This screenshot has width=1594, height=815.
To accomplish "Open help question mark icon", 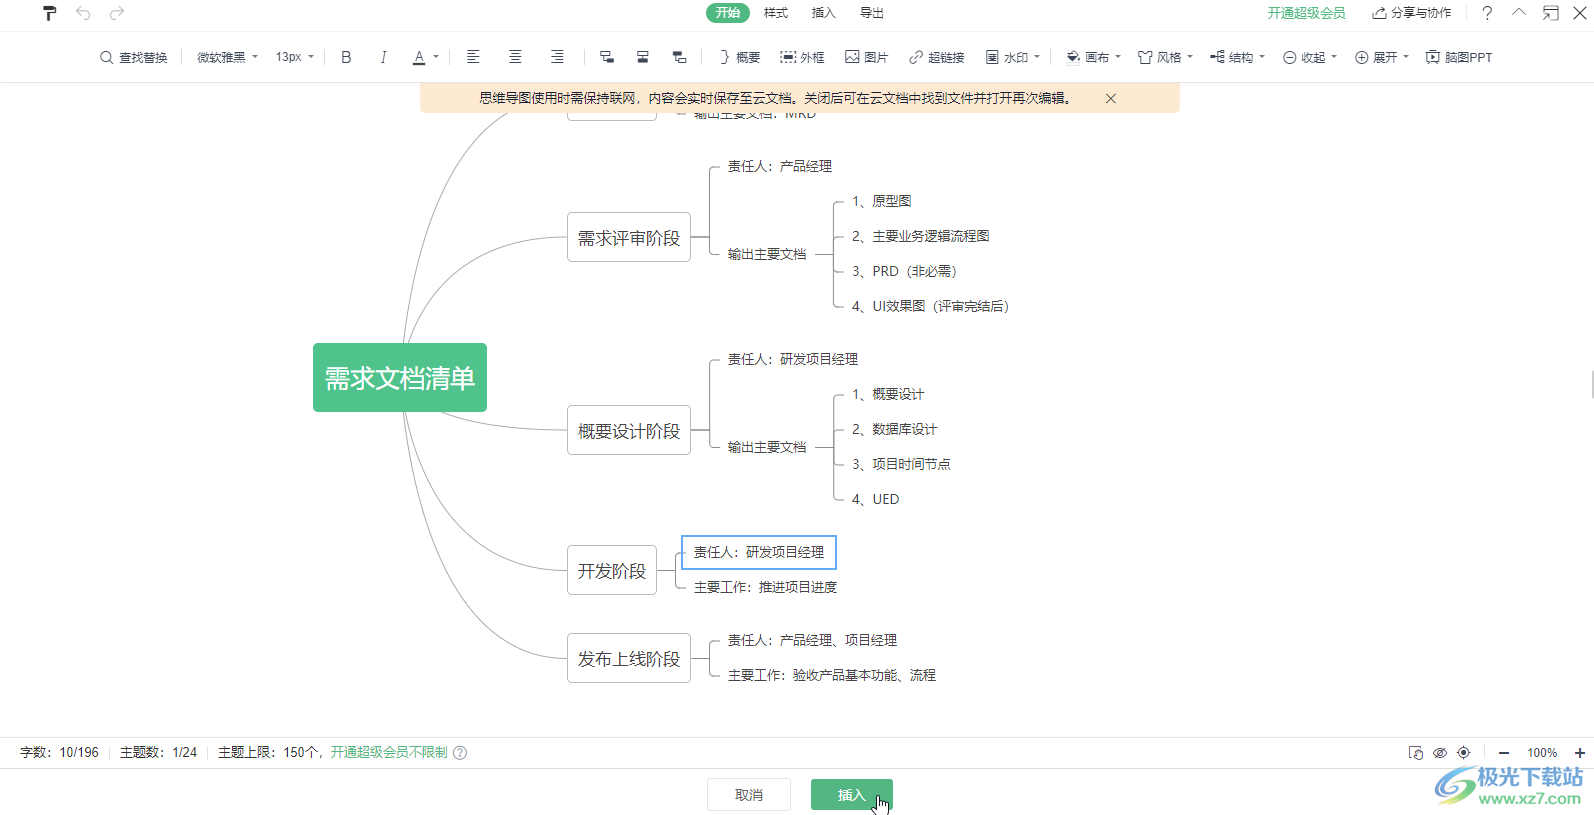I will coord(1487,13).
